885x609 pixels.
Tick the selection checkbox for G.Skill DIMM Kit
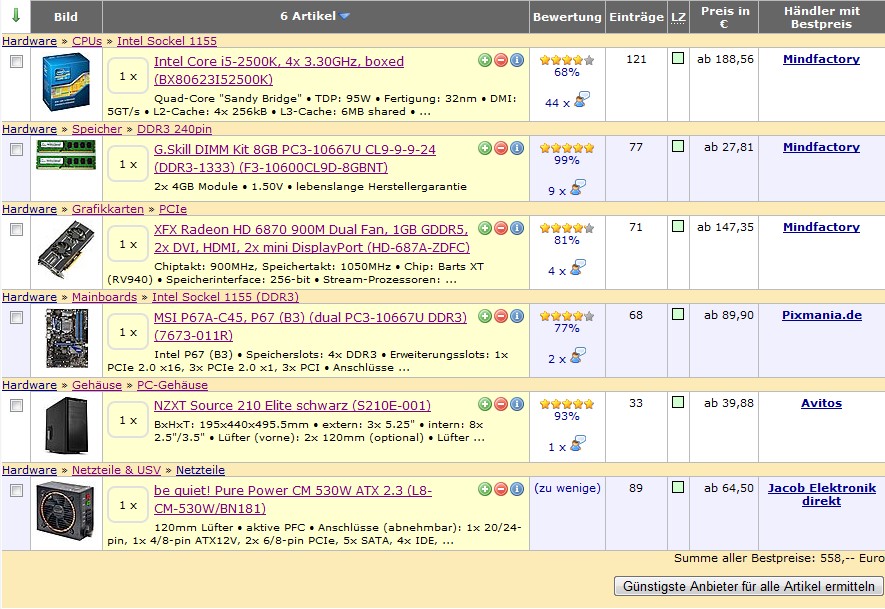[x=16, y=149]
